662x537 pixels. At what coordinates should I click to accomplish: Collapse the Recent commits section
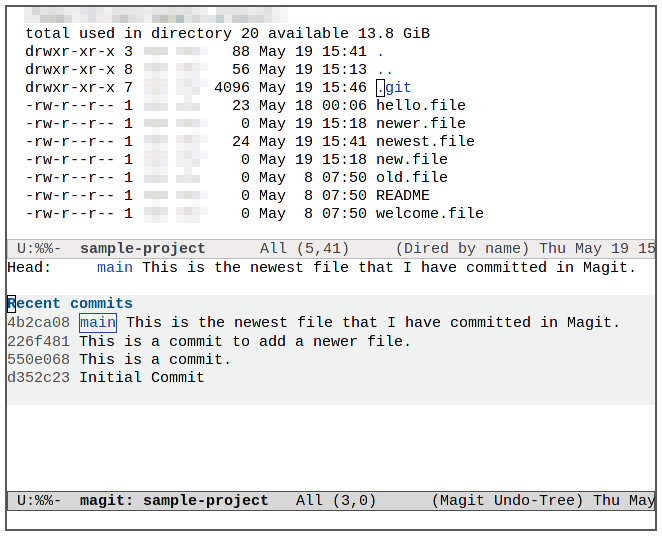[x=70, y=303]
